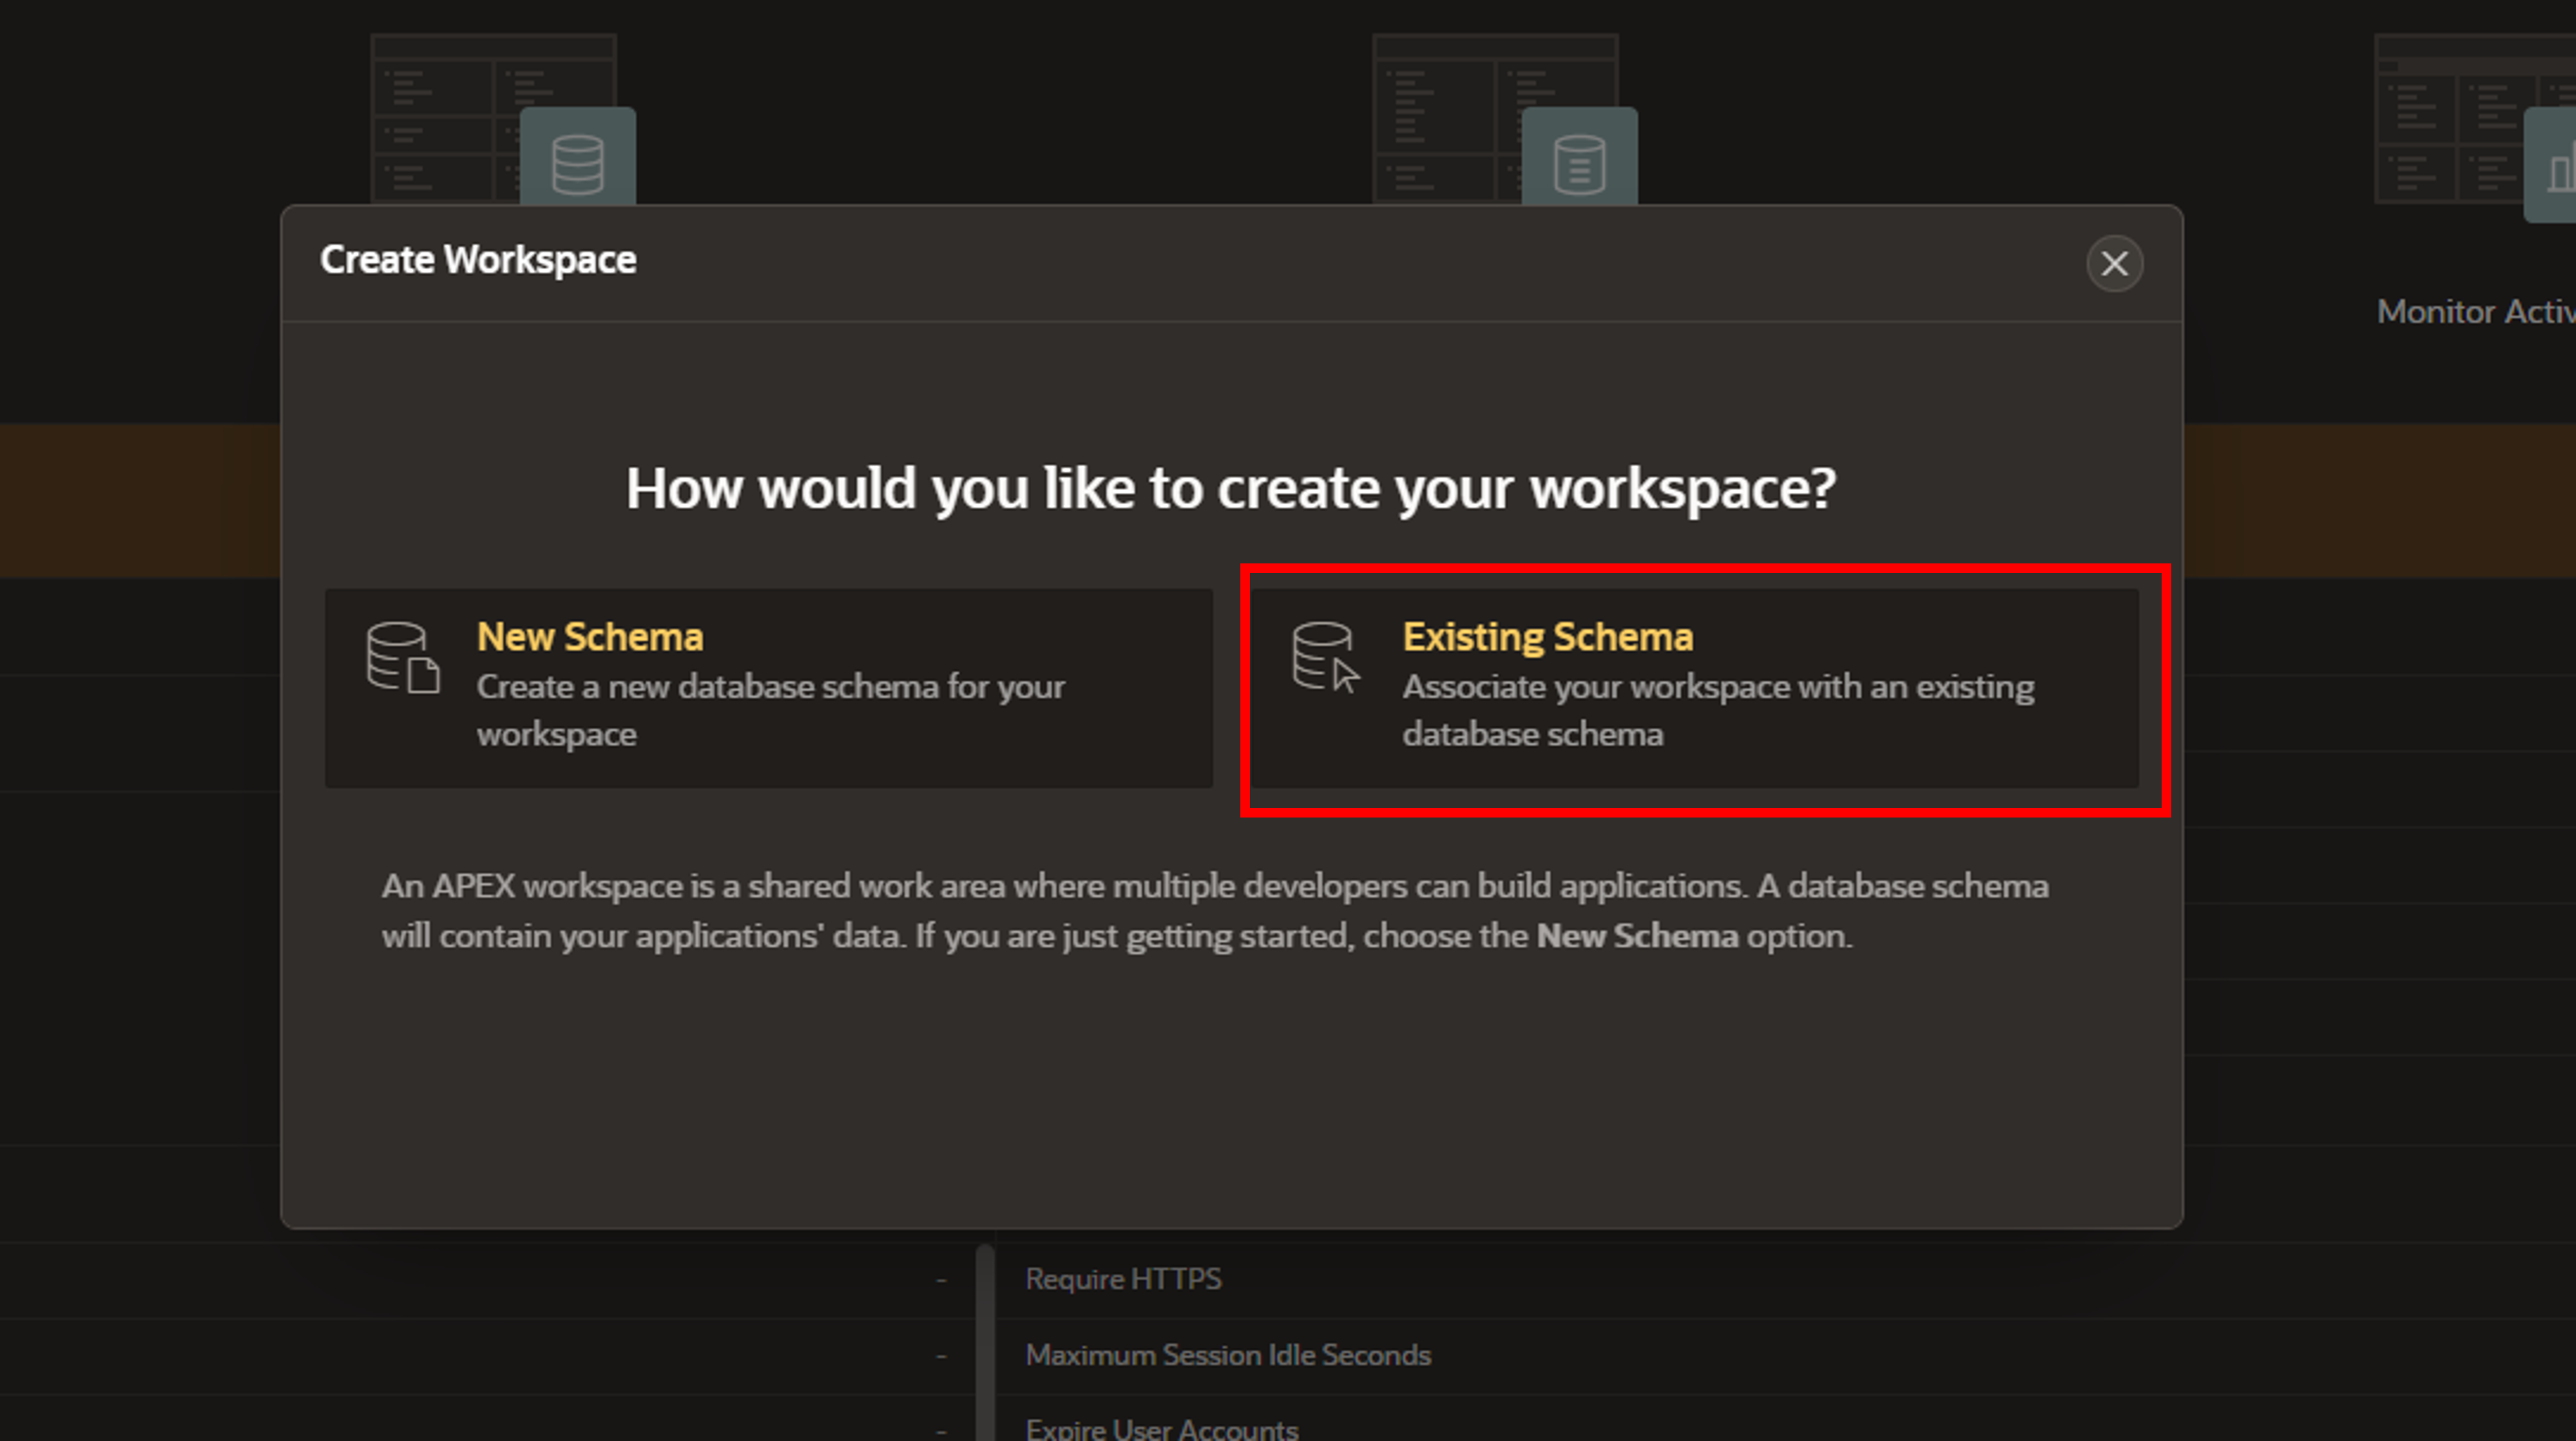Viewport: 2576px width, 1441px height.
Task: Select the New Schema title
Action: [589, 637]
